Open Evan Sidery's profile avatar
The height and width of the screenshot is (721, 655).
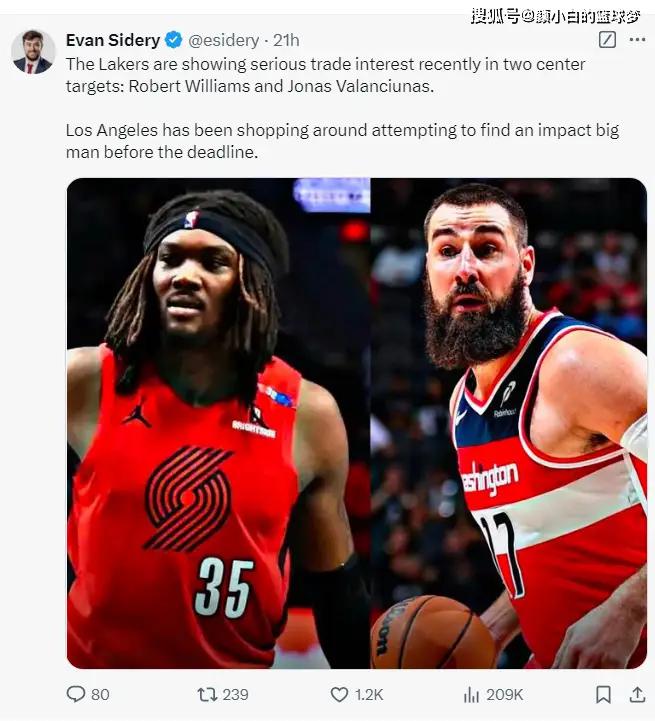pos(33,52)
